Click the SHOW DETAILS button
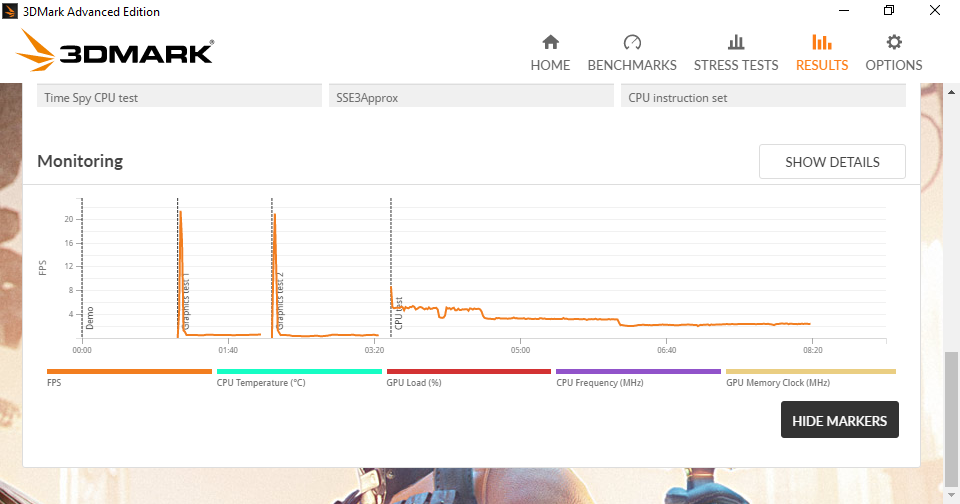 pos(832,162)
